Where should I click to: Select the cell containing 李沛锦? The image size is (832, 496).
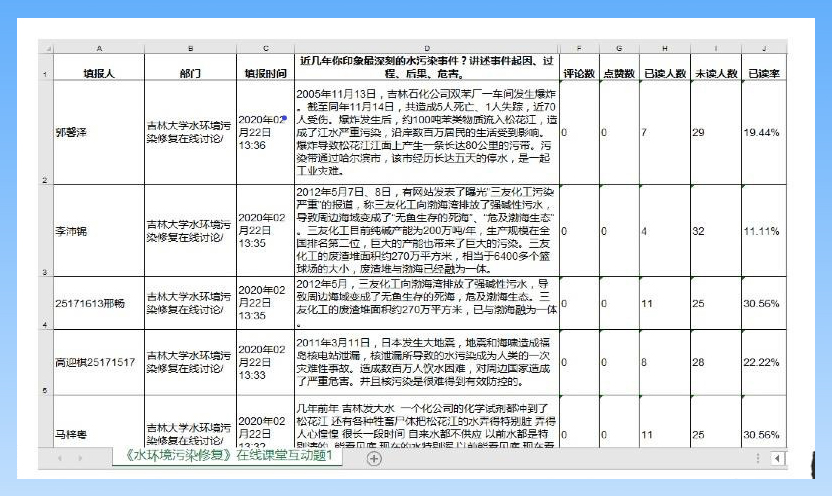pyautogui.click(x=98, y=231)
